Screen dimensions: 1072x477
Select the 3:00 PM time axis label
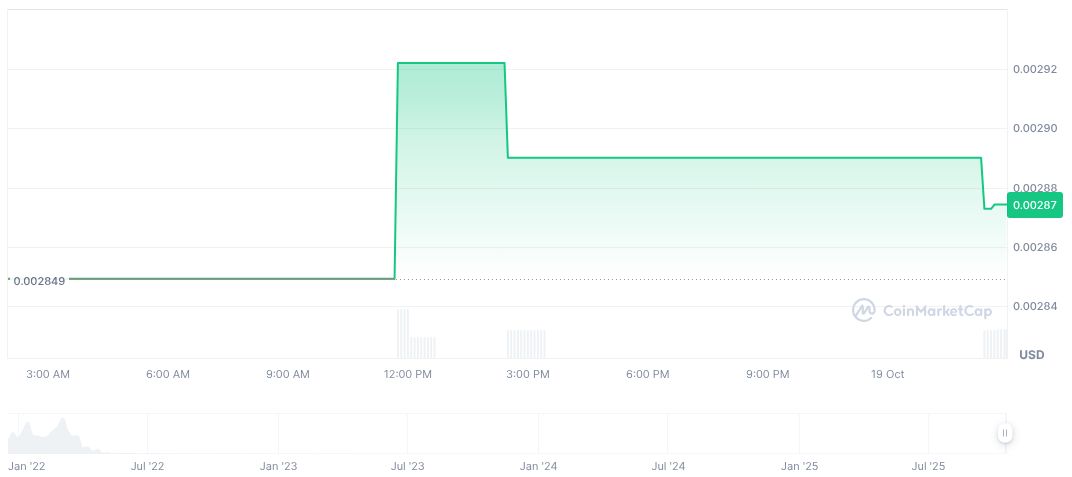tap(527, 374)
